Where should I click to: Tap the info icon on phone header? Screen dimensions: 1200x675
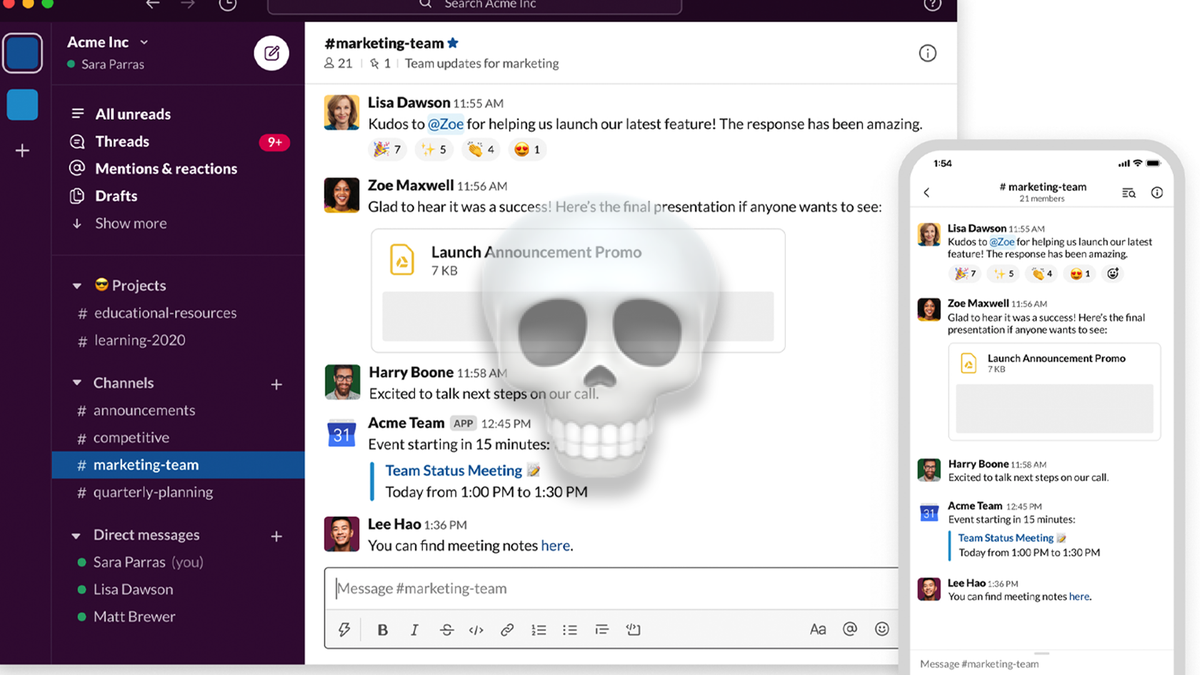click(x=1157, y=193)
